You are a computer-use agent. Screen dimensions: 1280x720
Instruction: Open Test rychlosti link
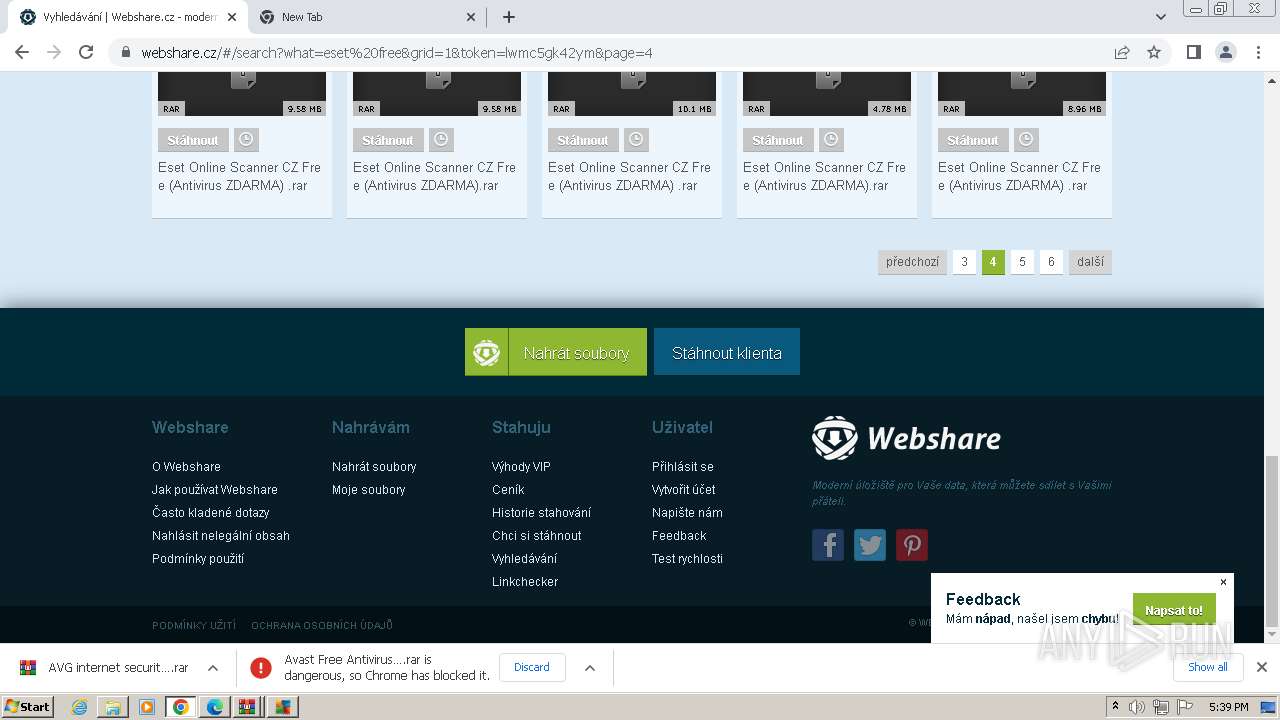click(x=687, y=559)
